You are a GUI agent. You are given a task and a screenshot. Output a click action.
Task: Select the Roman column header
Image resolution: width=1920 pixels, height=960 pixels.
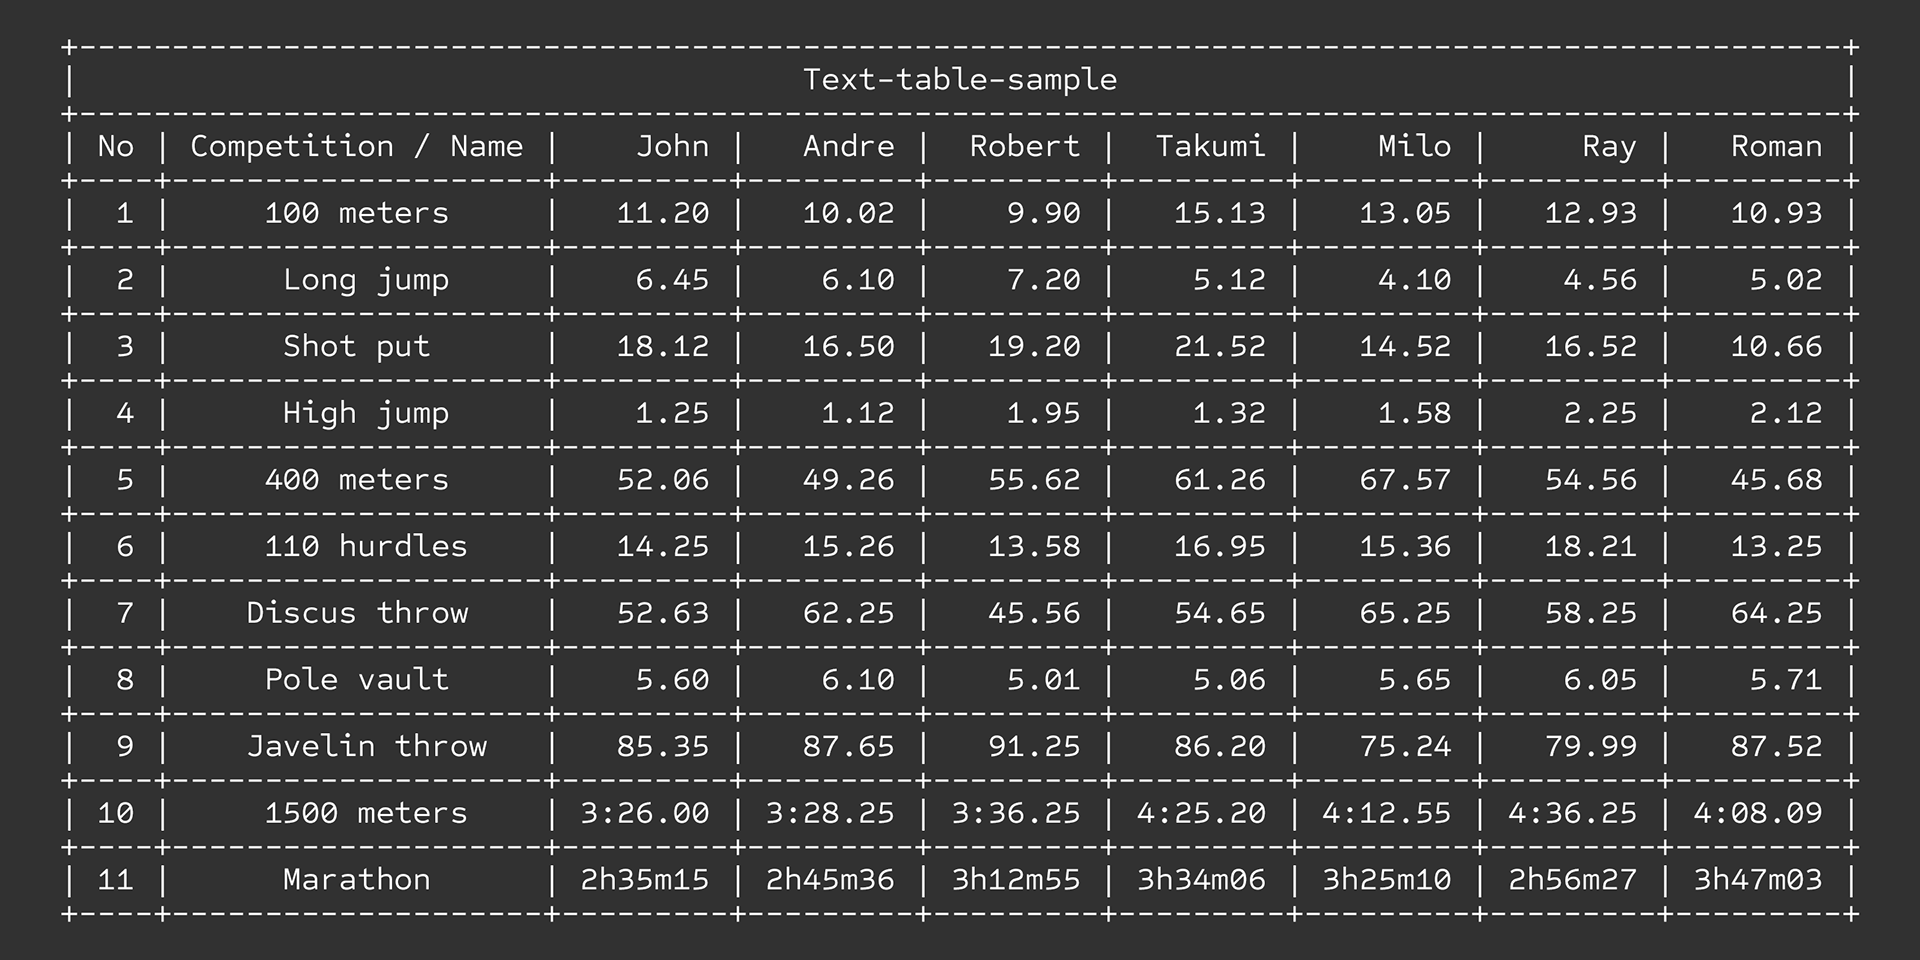tap(1776, 147)
